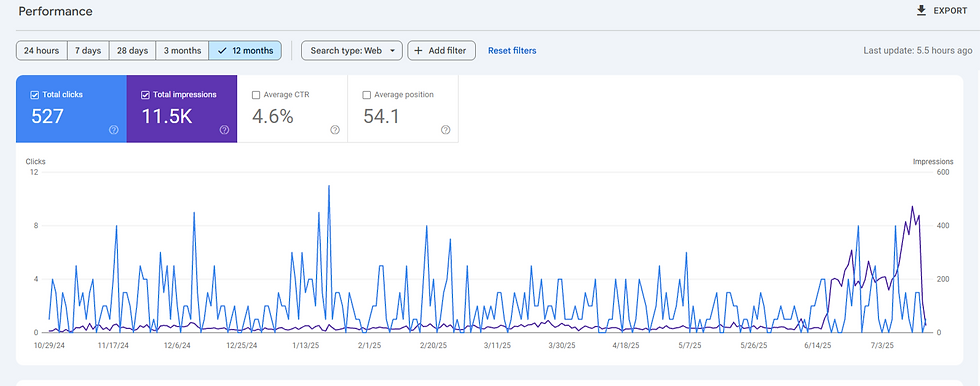Click the Export download icon
Screen dimensions: 980x386
pyautogui.click(x=921, y=11)
